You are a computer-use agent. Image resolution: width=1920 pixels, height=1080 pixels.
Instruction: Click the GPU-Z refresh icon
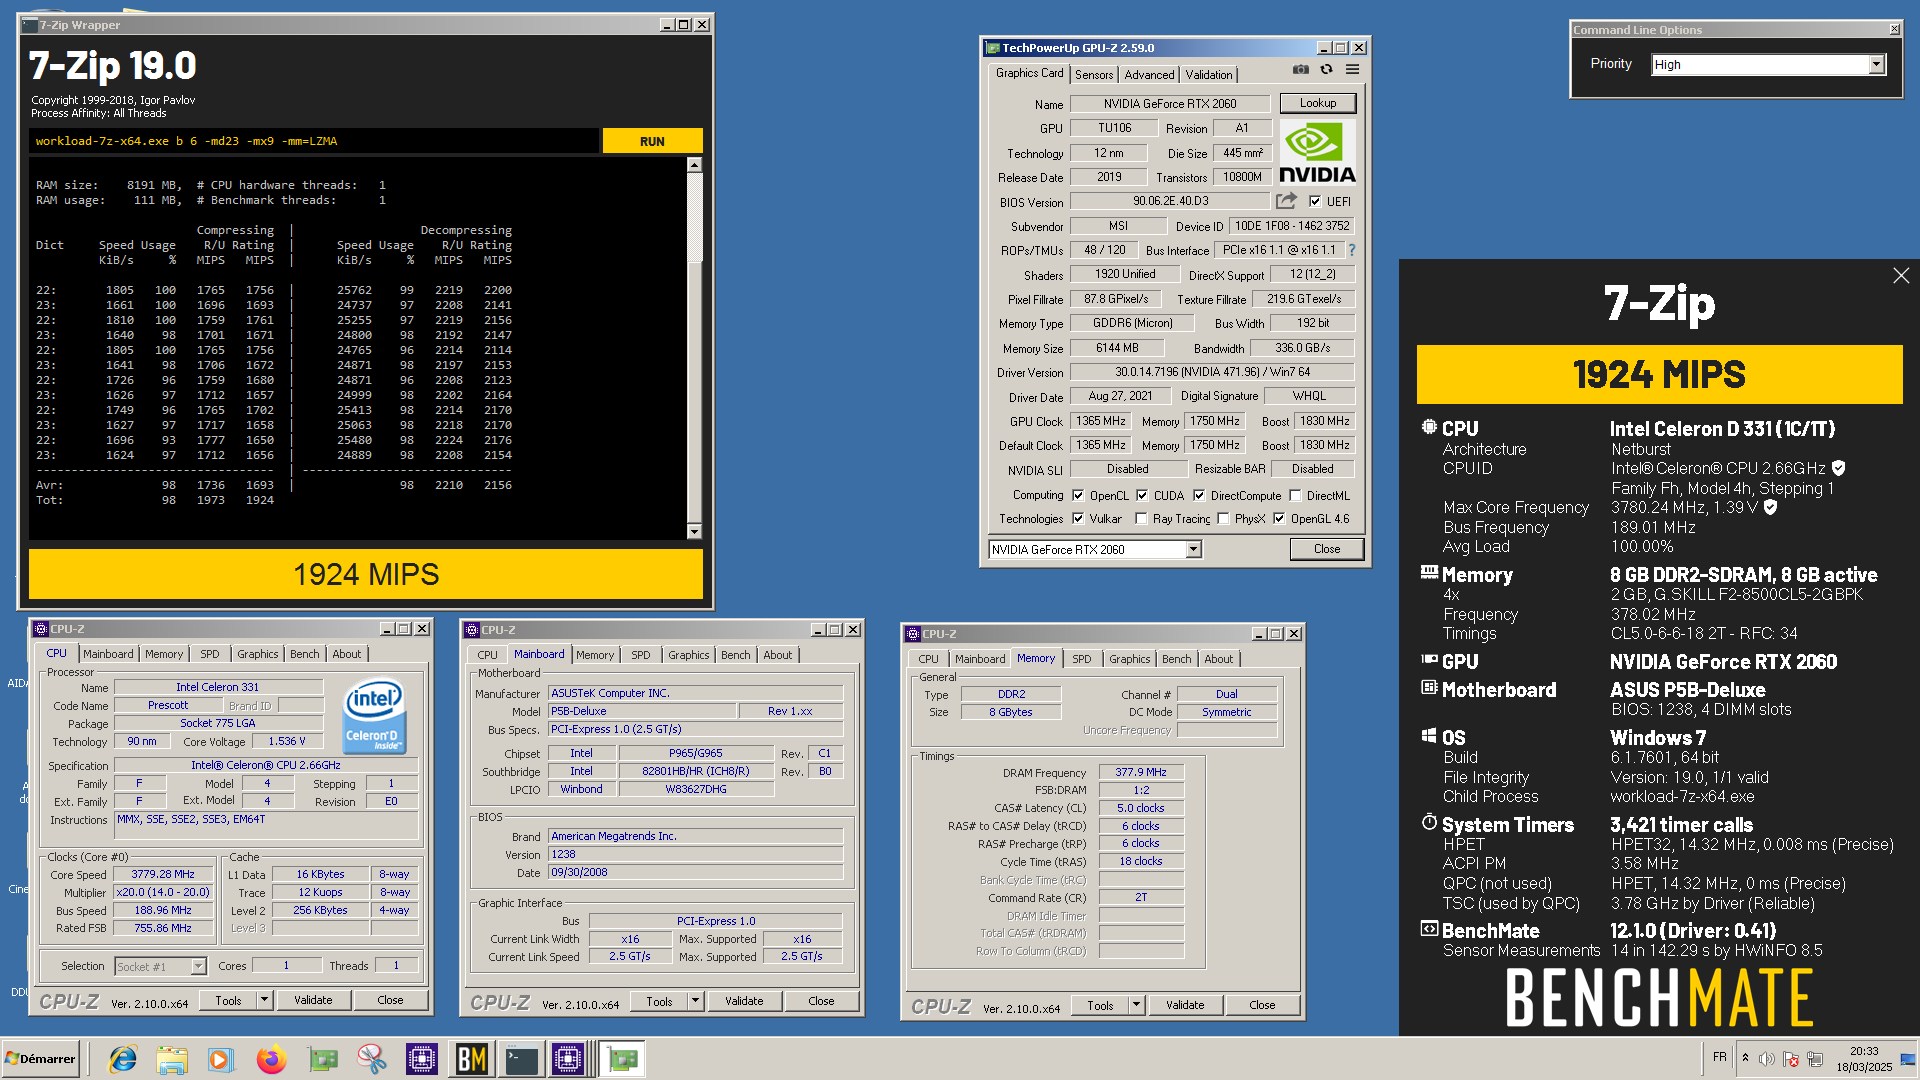1326,70
